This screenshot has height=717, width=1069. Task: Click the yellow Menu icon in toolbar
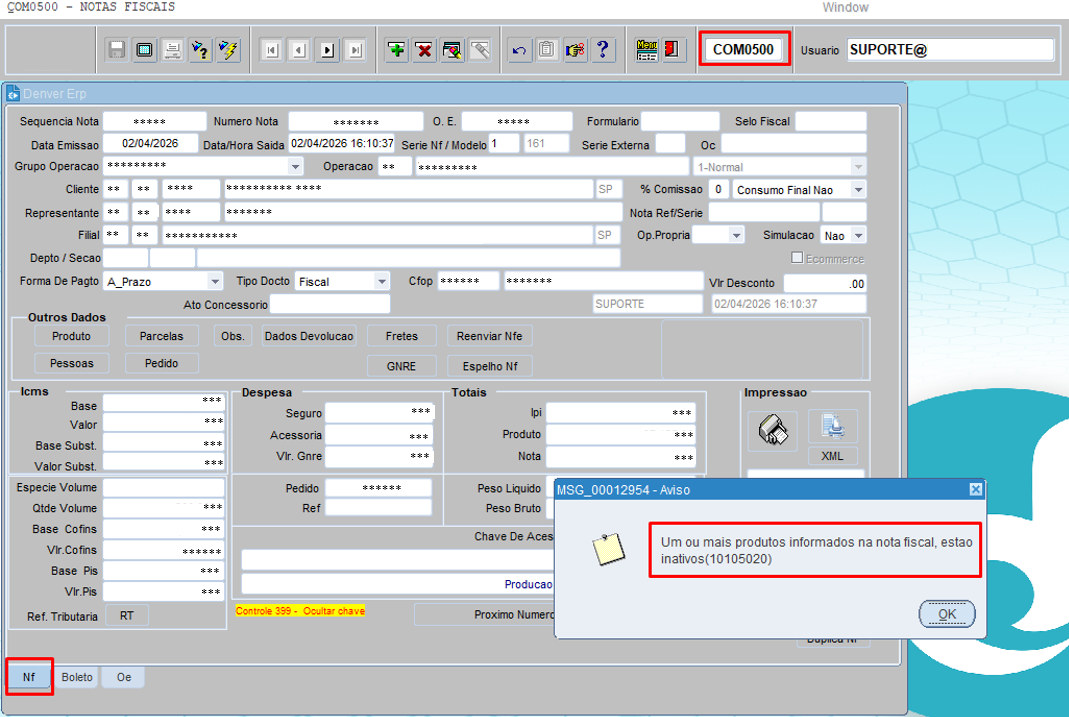(x=646, y=50)
